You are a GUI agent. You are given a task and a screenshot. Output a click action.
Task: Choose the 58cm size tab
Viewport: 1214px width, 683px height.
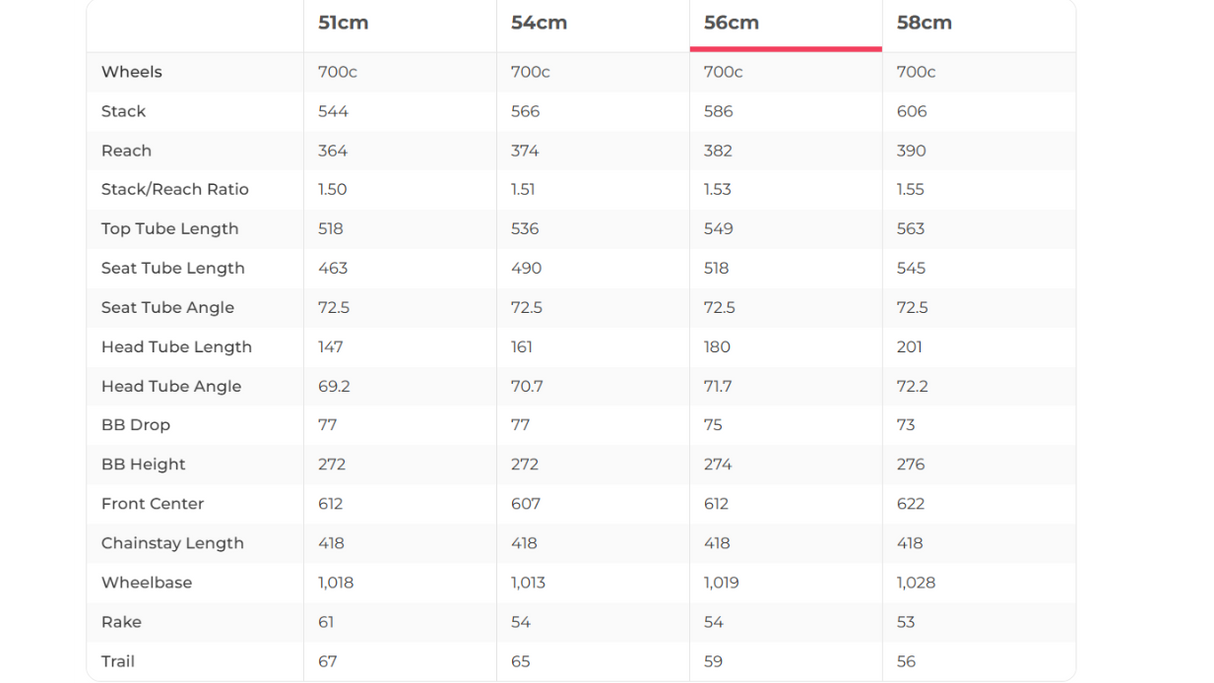924,23
